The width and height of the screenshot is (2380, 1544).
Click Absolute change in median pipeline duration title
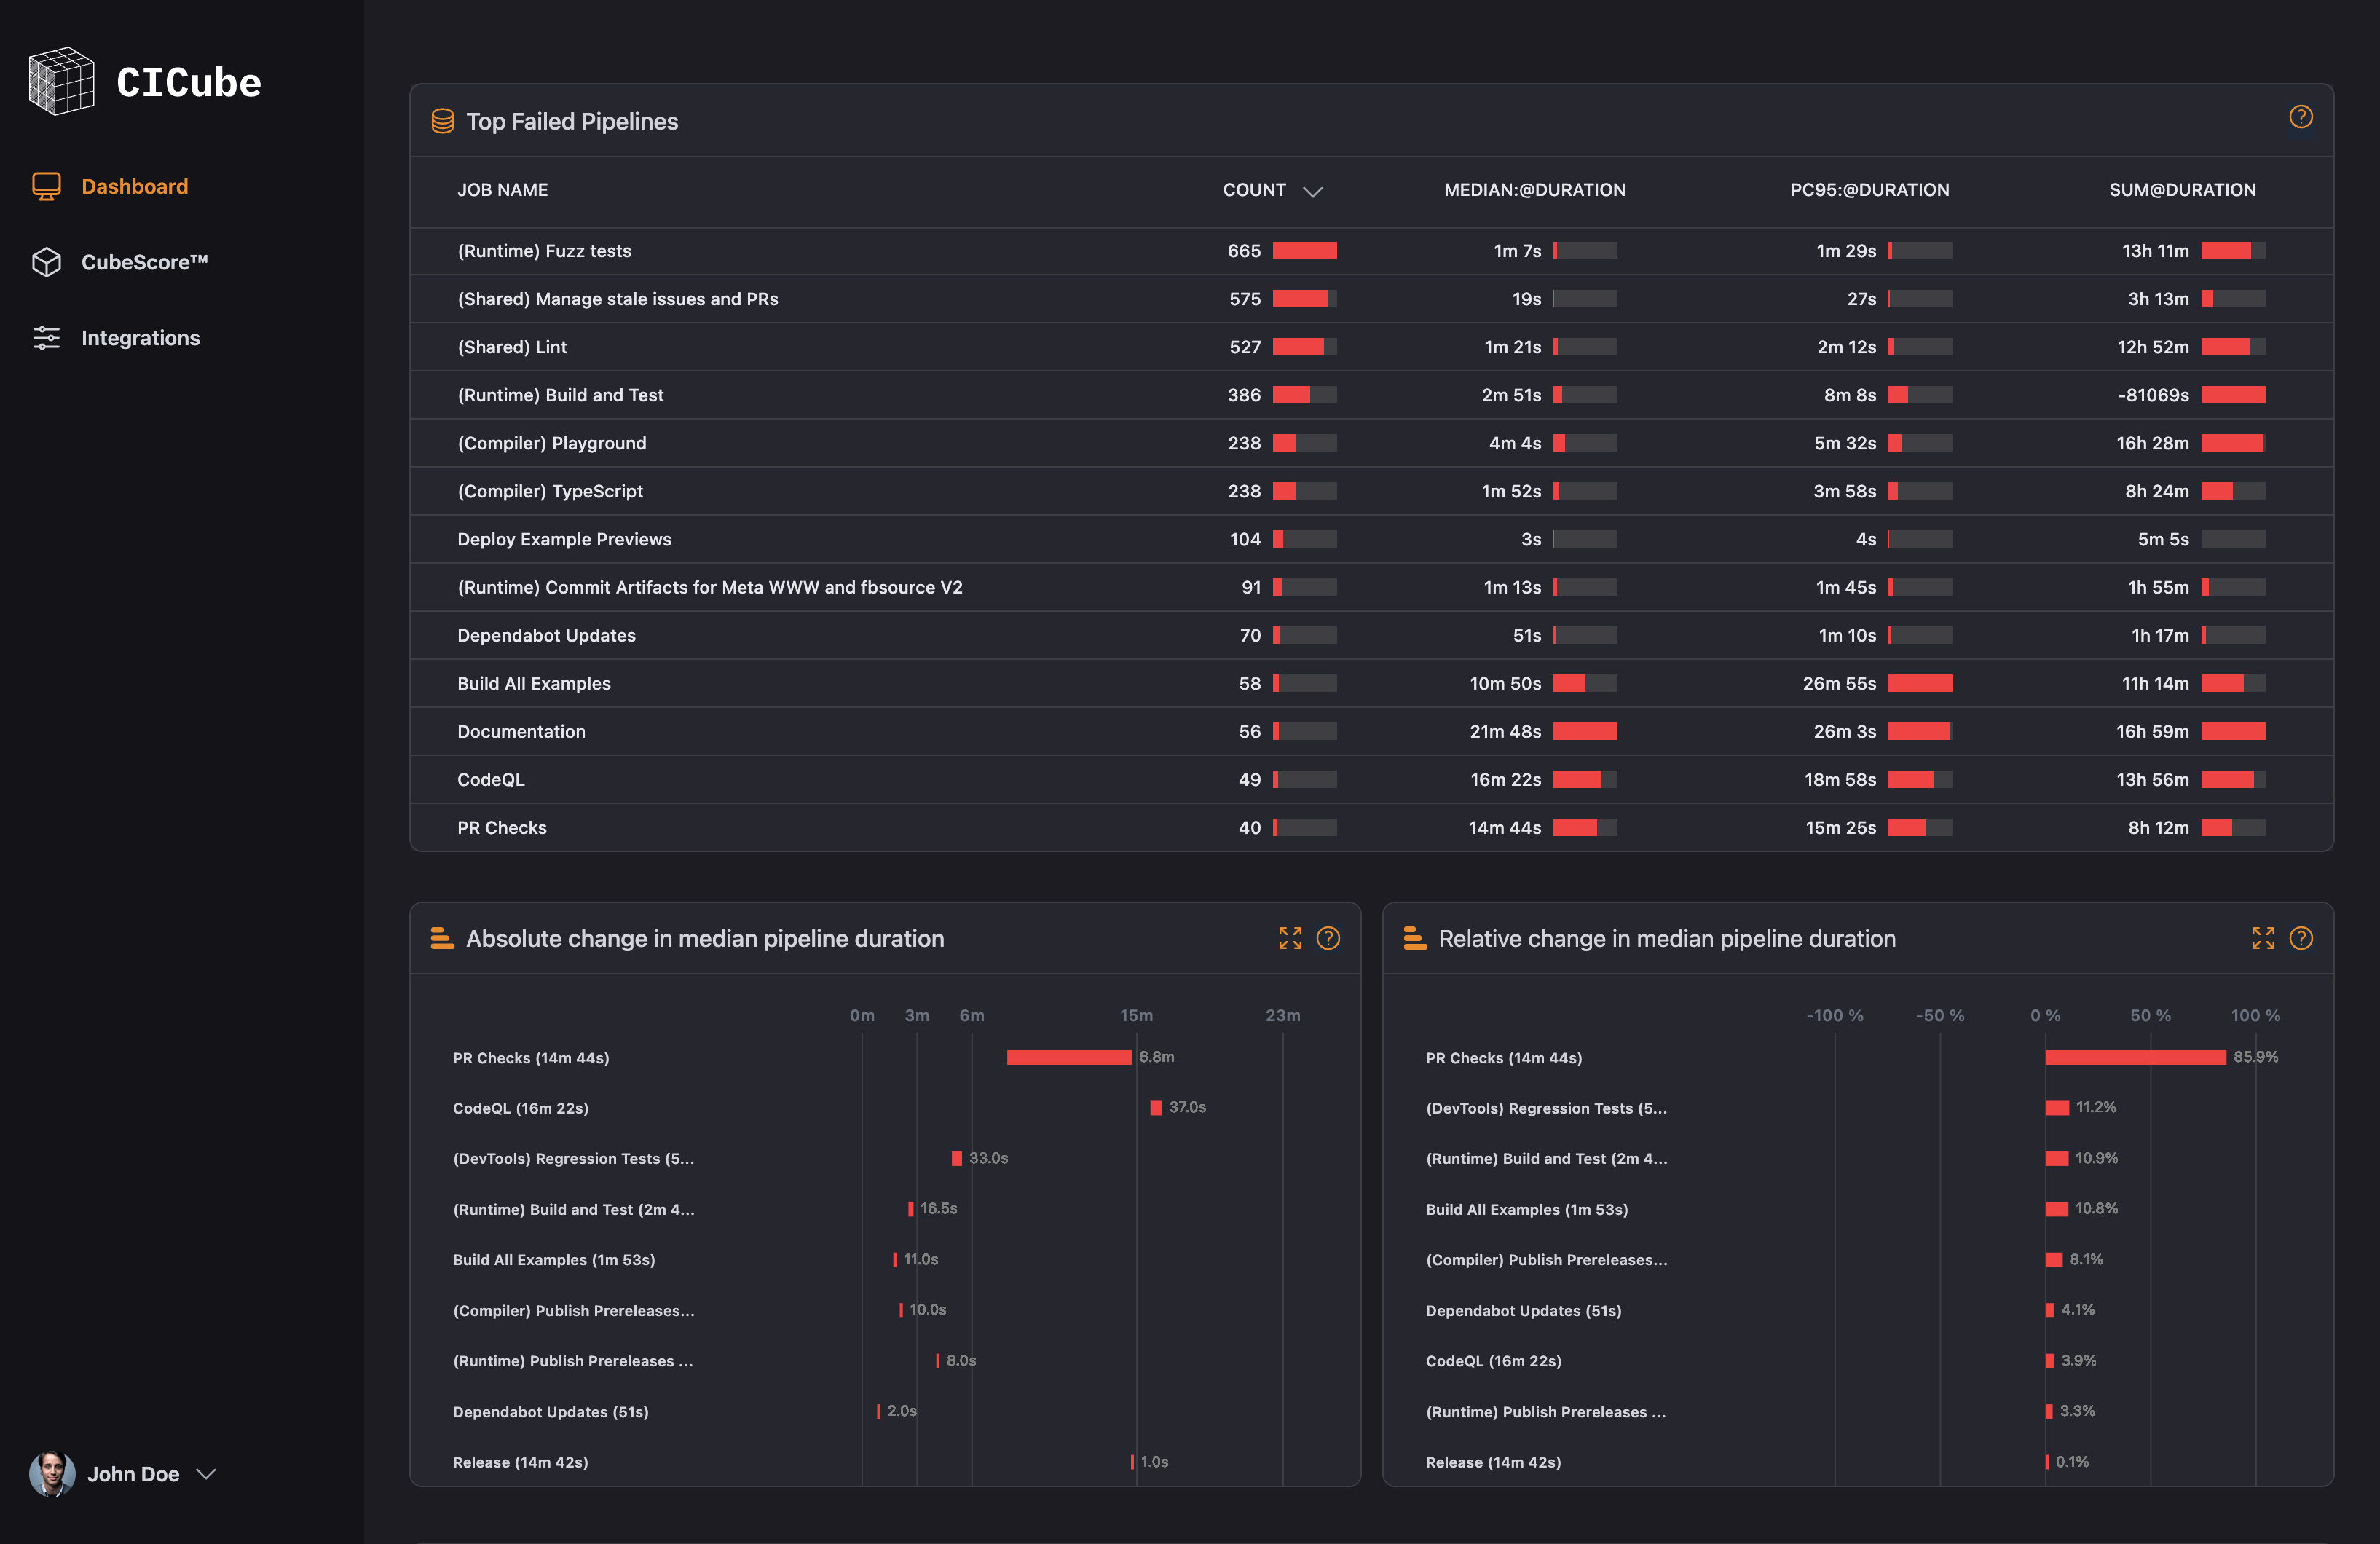pyautogui.click(x=705, y=938)
